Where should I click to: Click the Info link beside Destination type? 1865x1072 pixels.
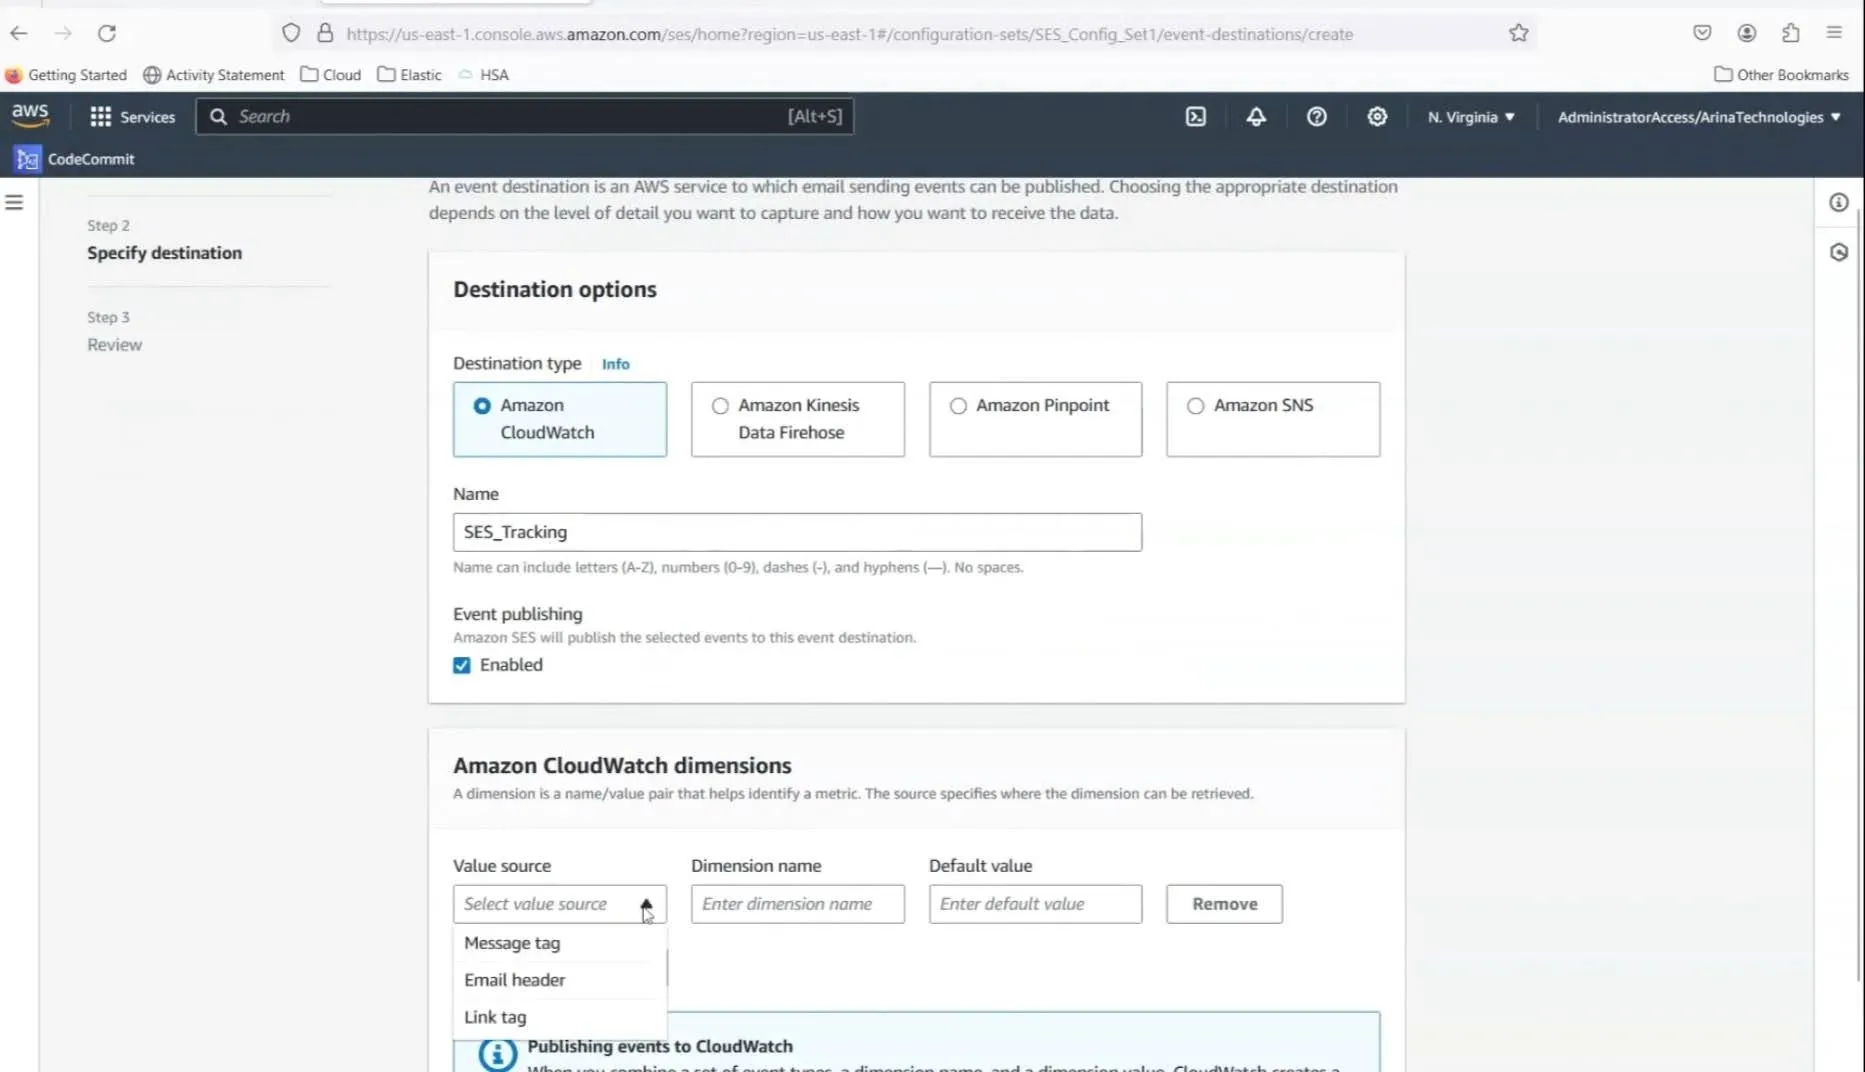615,365
